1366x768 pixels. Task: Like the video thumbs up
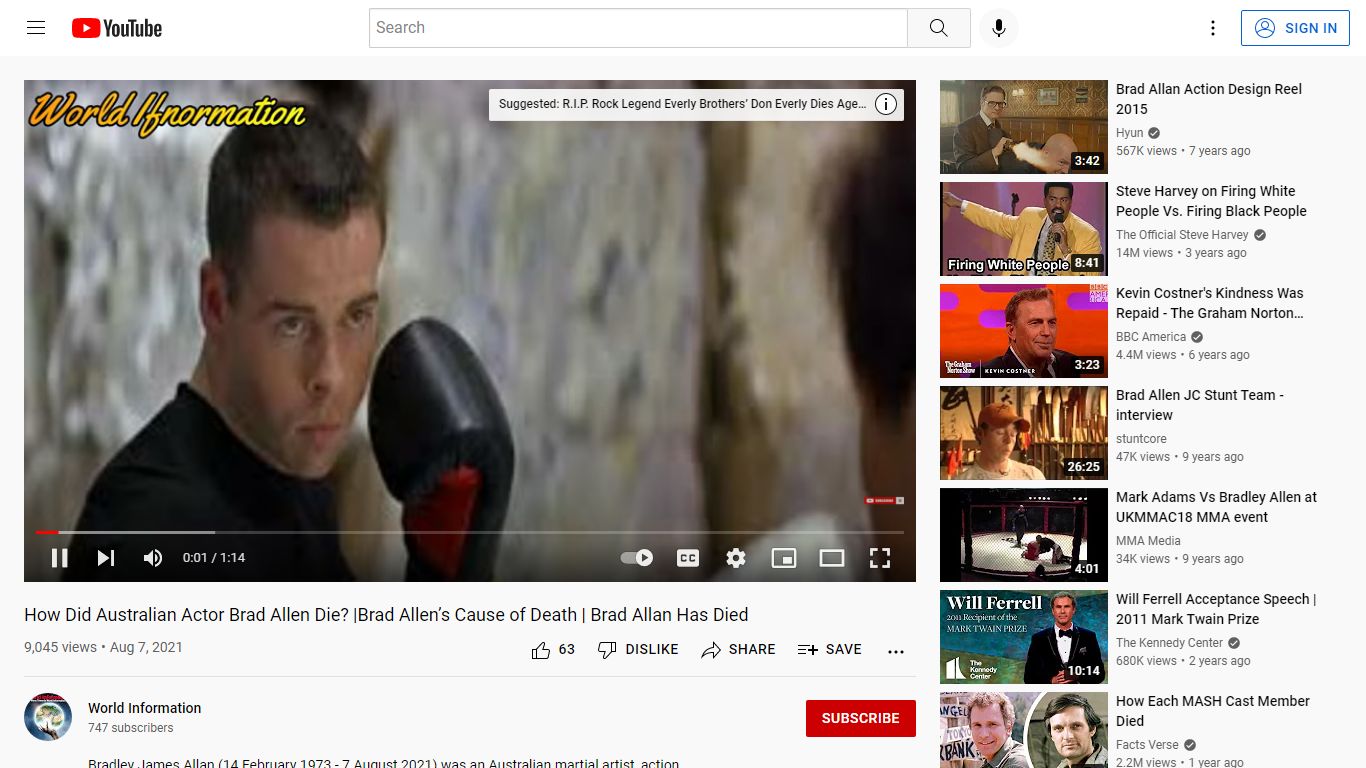tap(541, 650)
